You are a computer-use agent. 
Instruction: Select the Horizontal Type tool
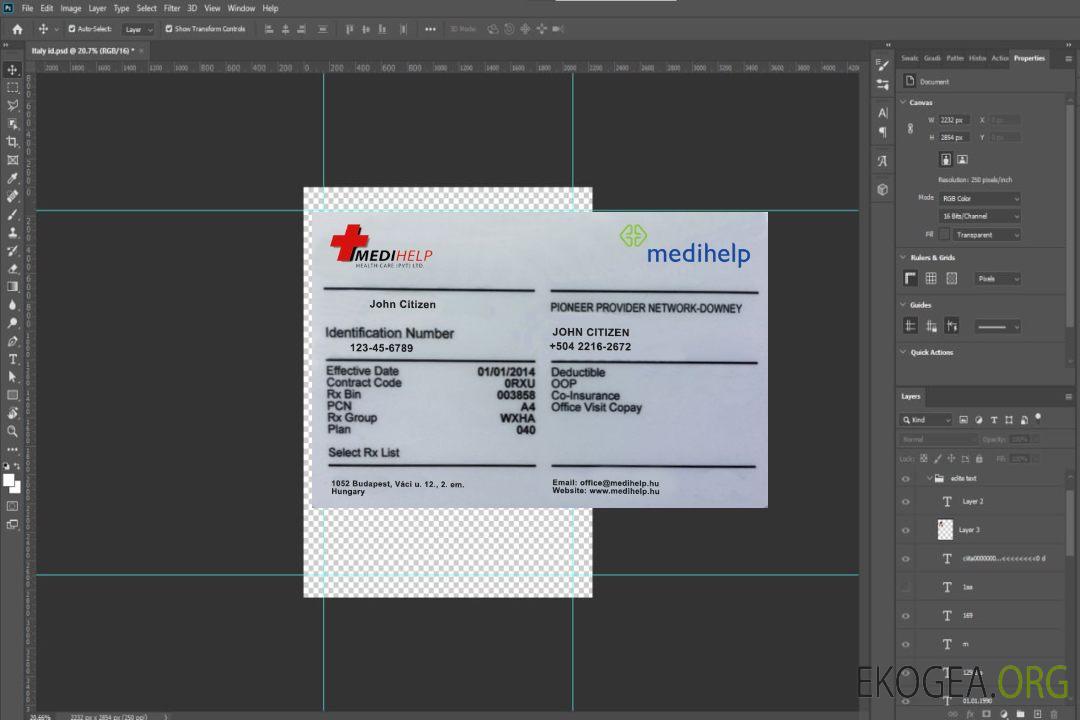12,359
